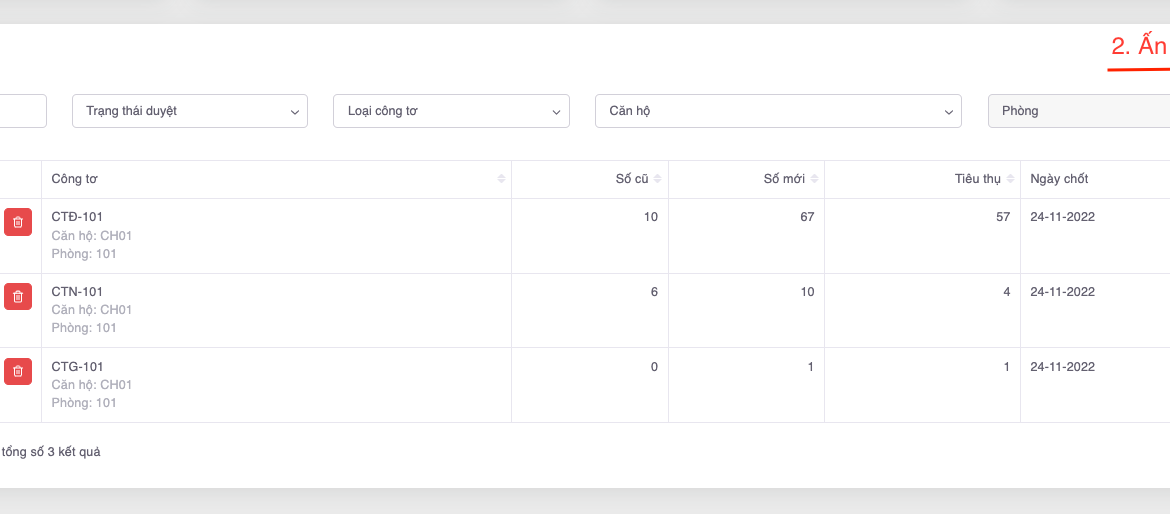
Task: Click new reading value 67
Action: tap(806, 217)
